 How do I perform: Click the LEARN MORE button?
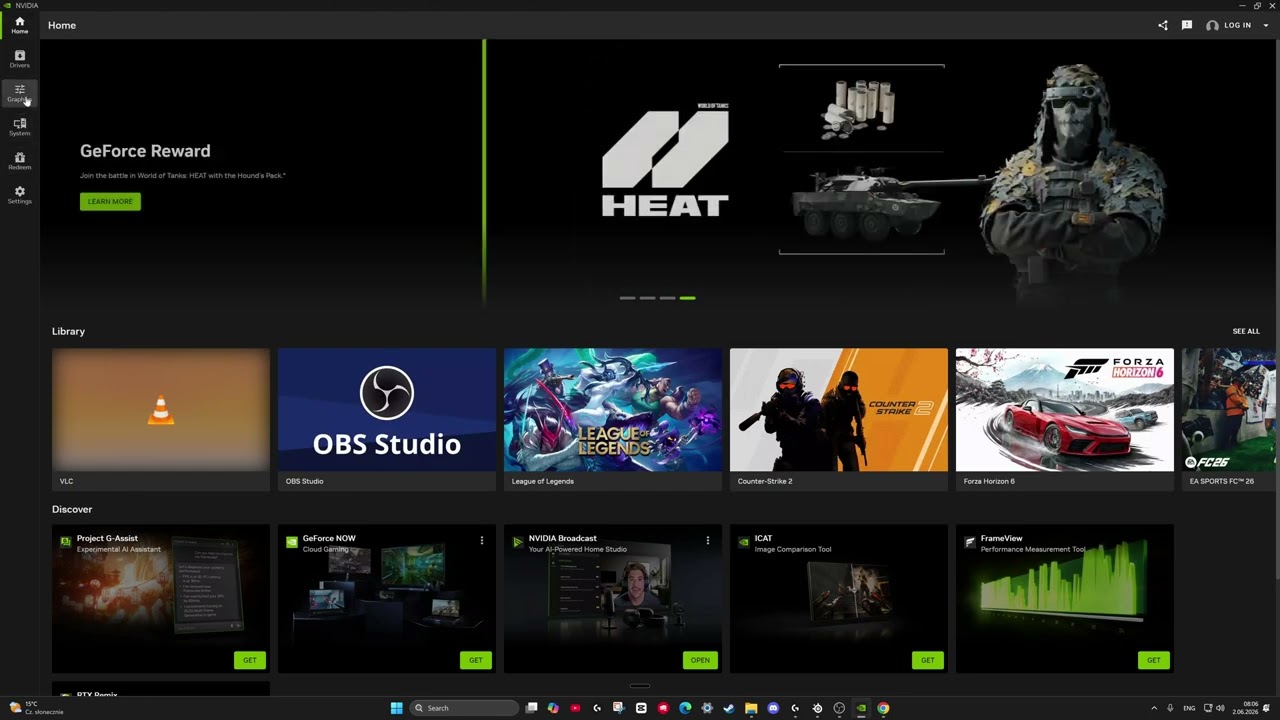(110, 201)
